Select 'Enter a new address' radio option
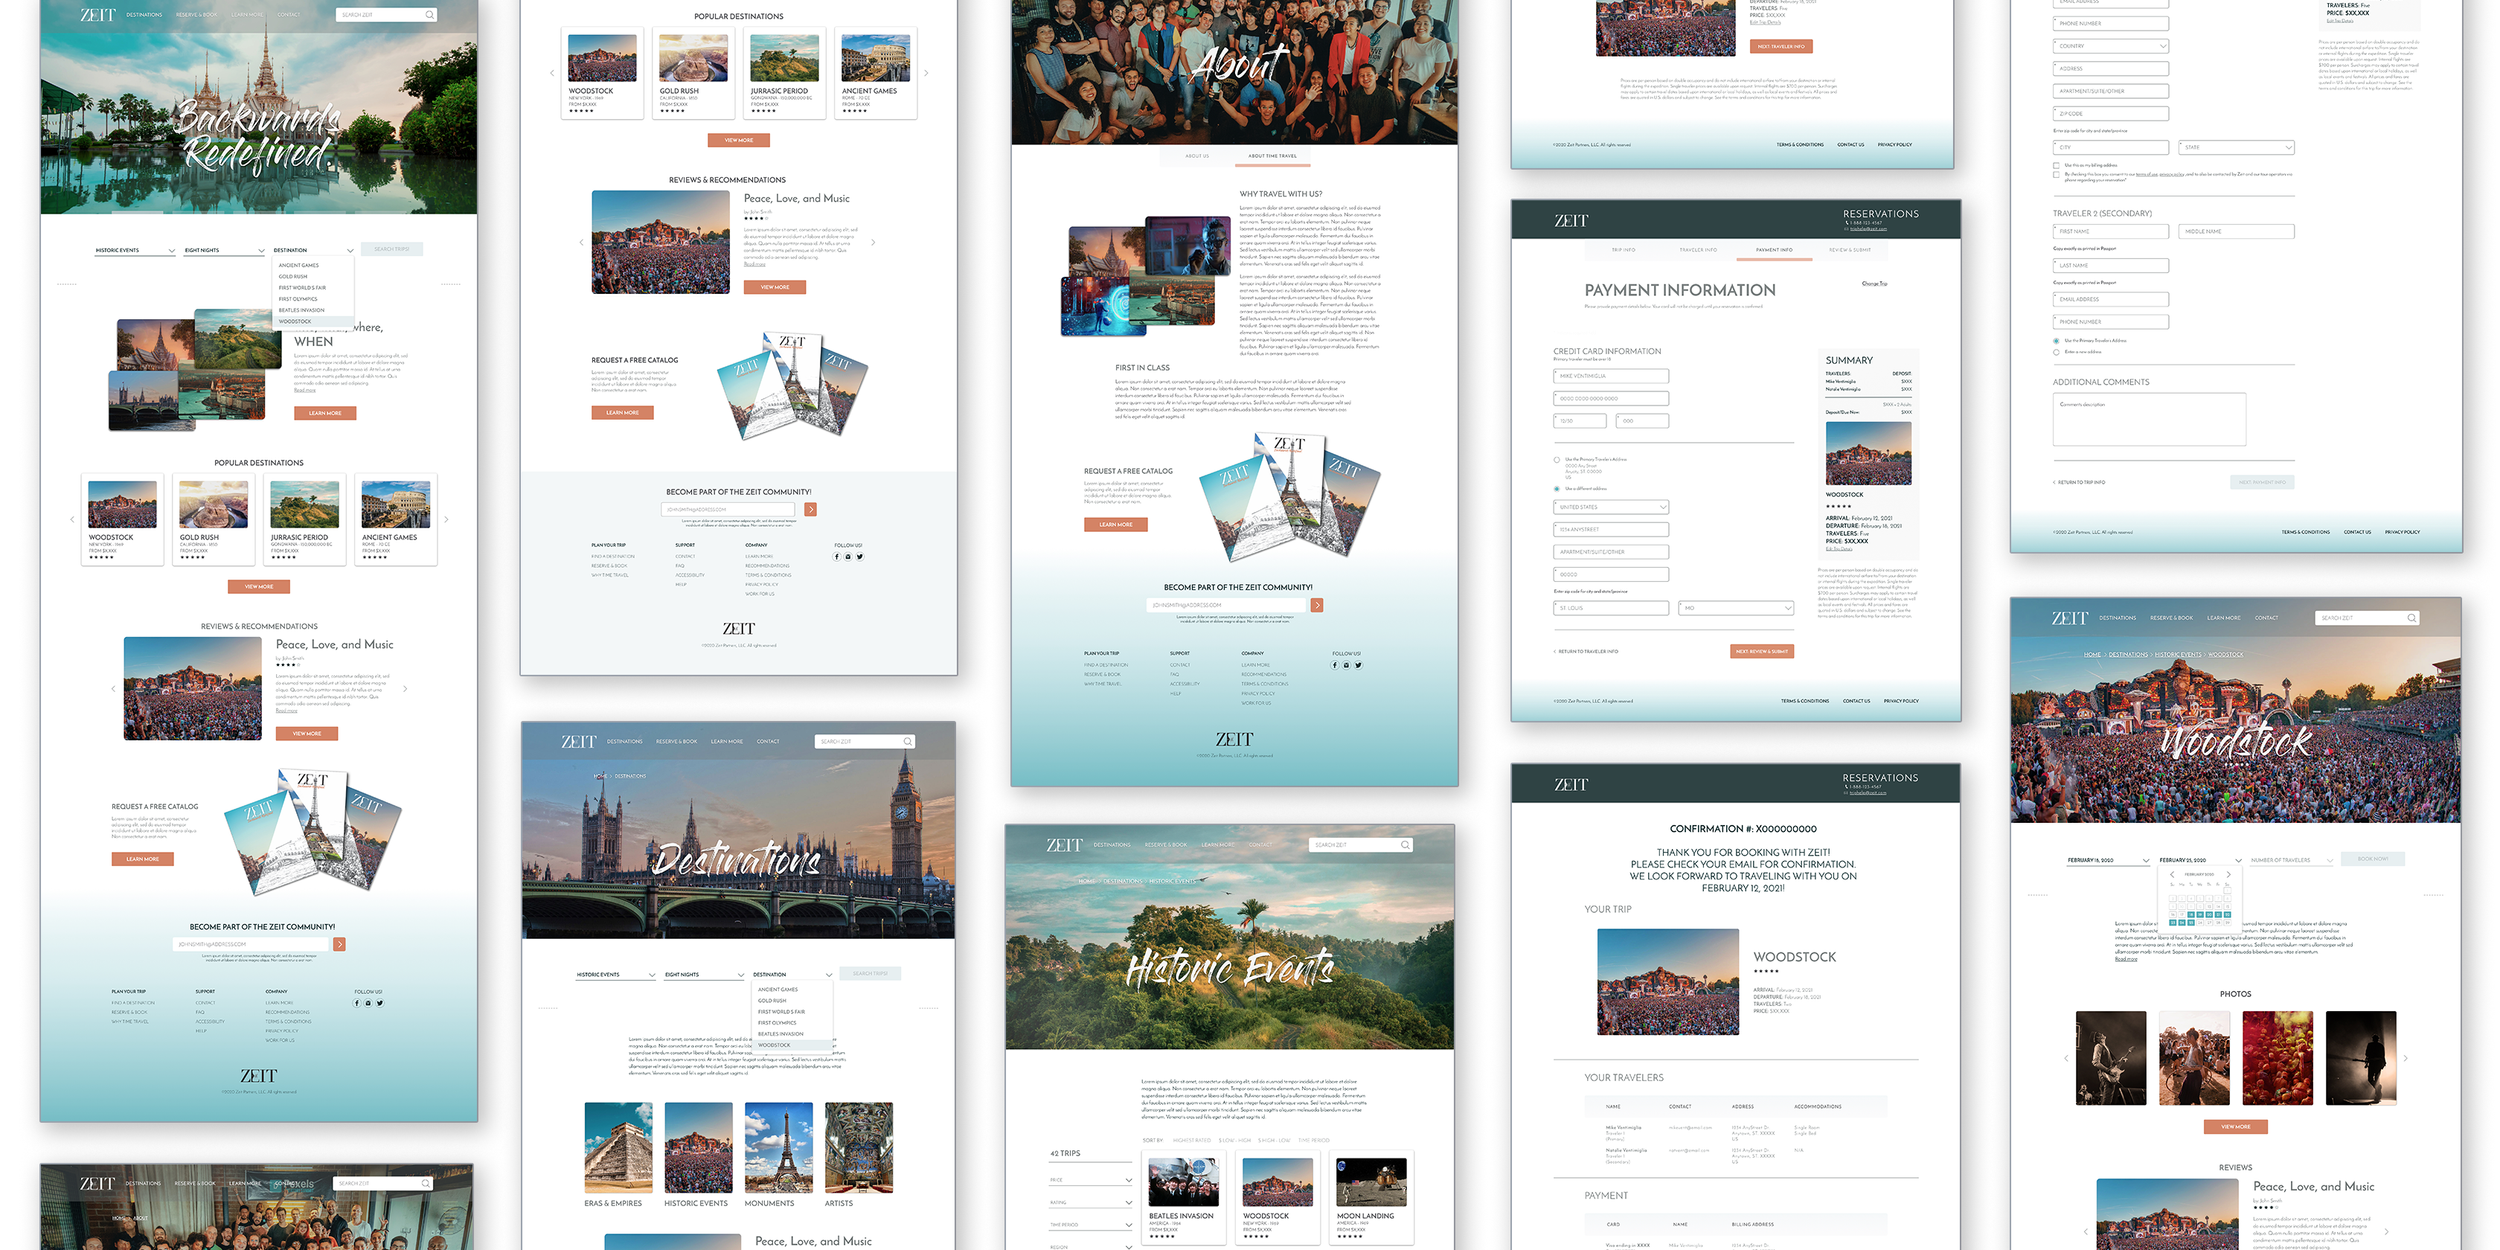Viewport: 2500px width, 1250px height. [x=2056, y=352]
